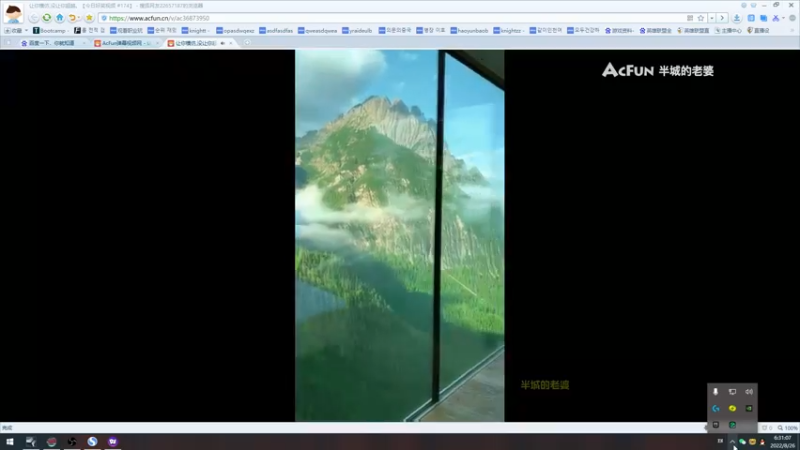Click blue round S icon in taskbar
The width and height of the screenshot is (800, 450).
coord(92,442)
